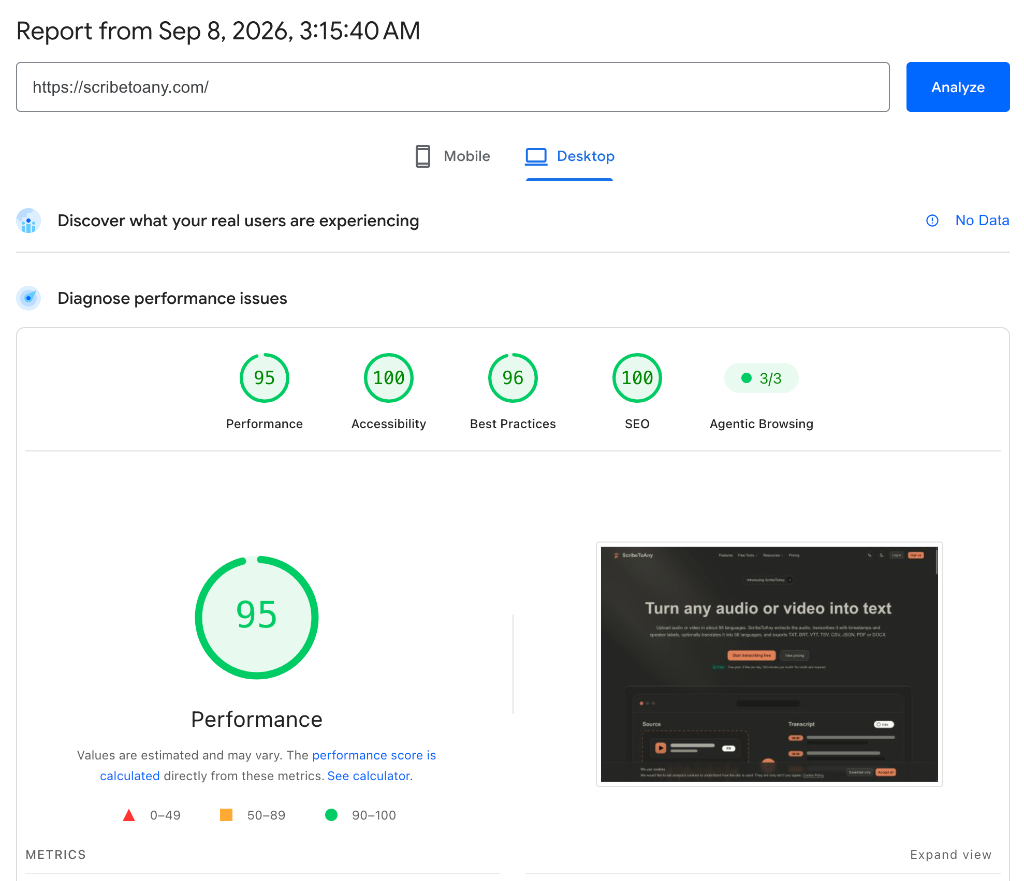Click the Analyze button
This screenshot has width=1024, height=881.
957,87
